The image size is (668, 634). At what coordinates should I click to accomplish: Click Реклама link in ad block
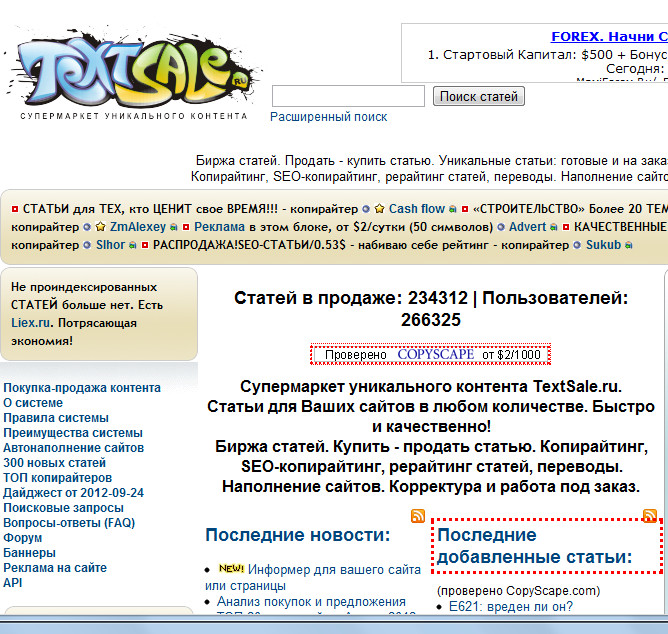pyautogui.click(x=219, y=227)
